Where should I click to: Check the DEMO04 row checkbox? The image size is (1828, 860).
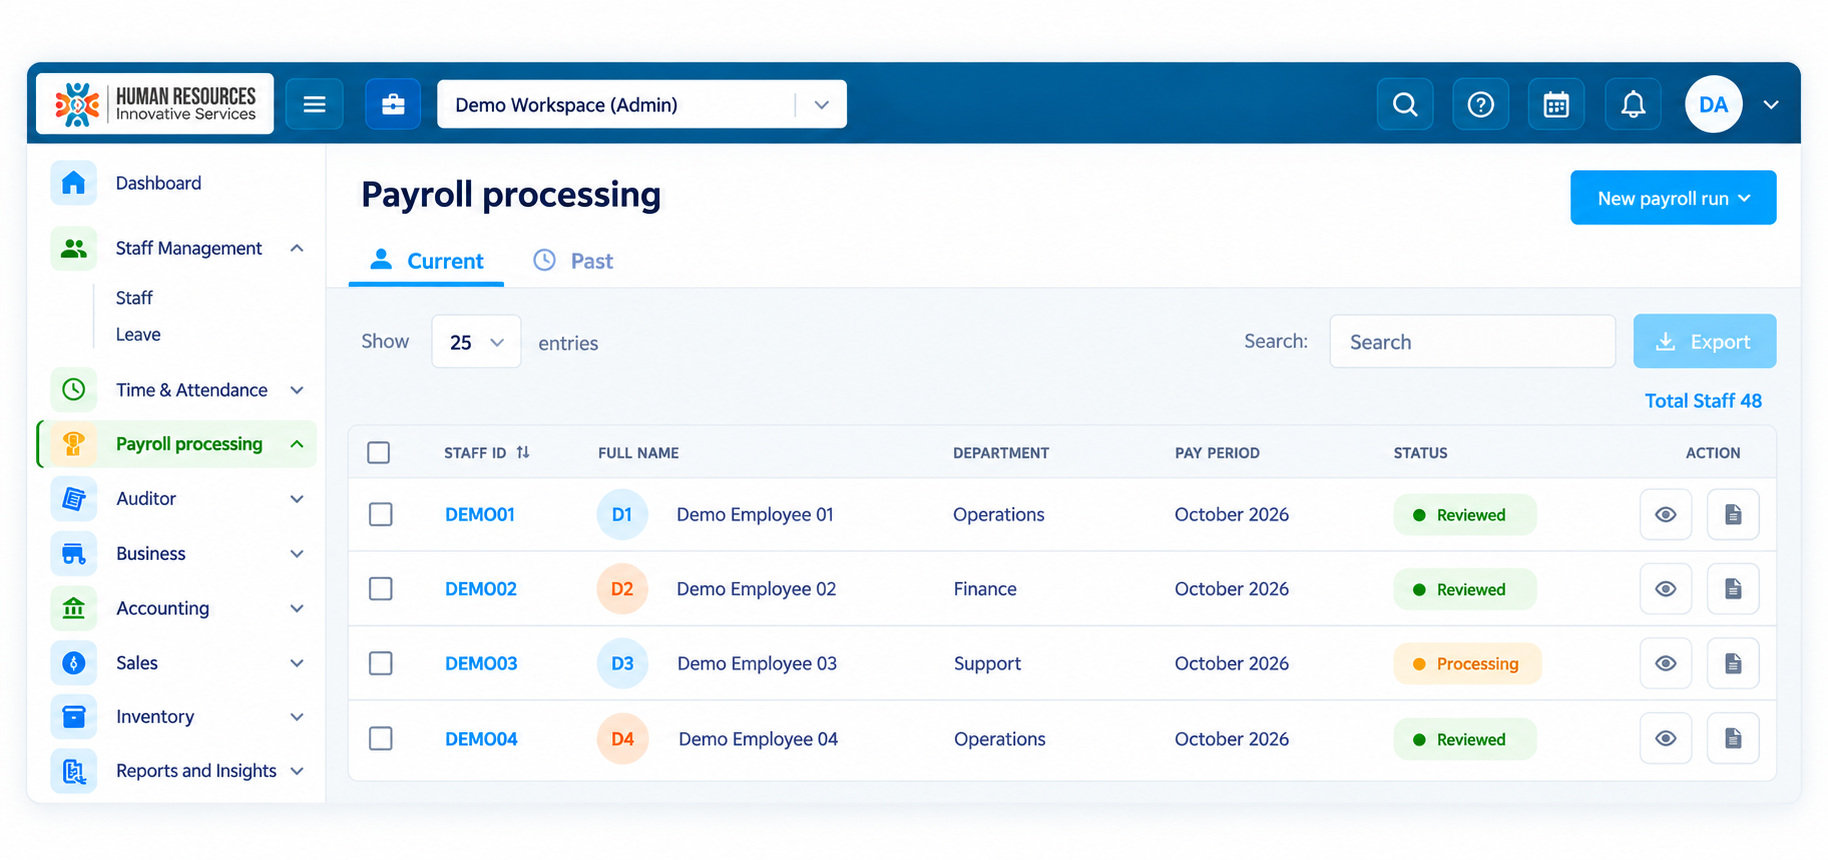point(380,738)
